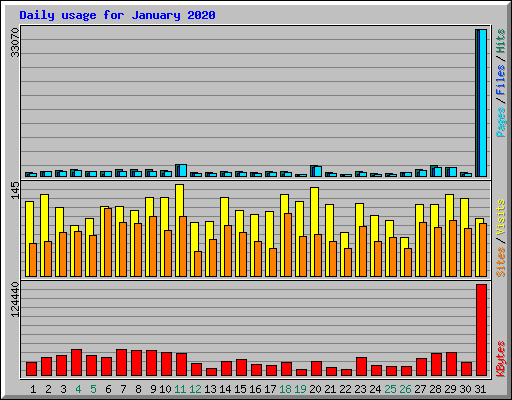Click the day 23 axis label
512x400 pixels.
click(360, 389)
